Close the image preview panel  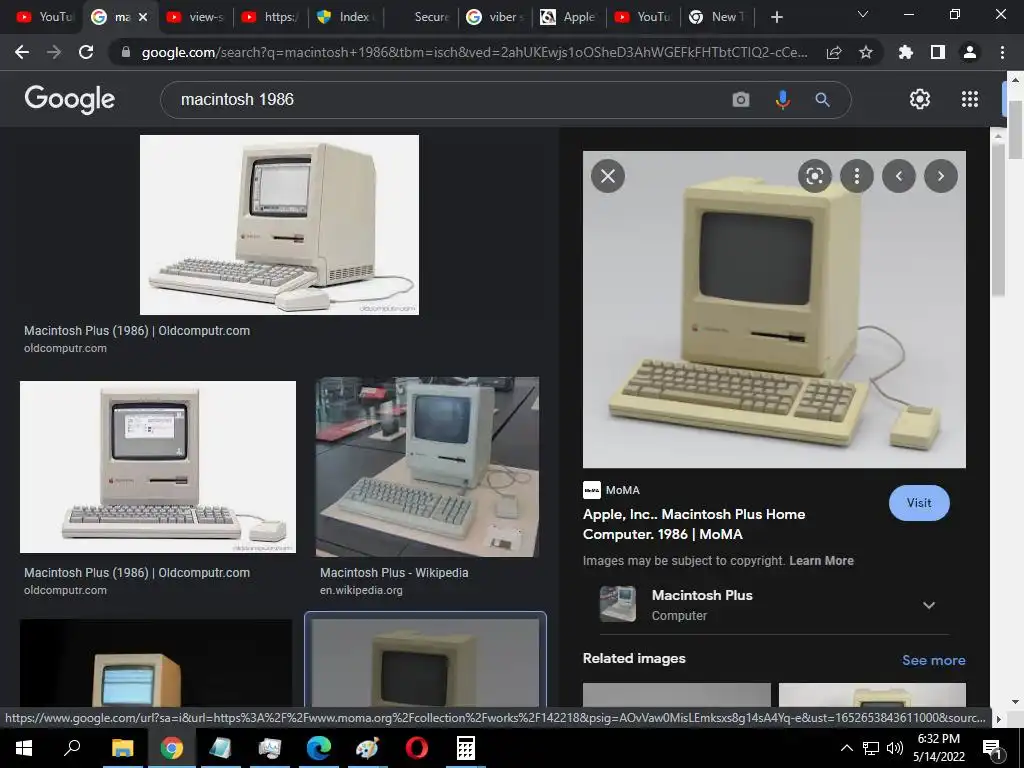(608, 176)
